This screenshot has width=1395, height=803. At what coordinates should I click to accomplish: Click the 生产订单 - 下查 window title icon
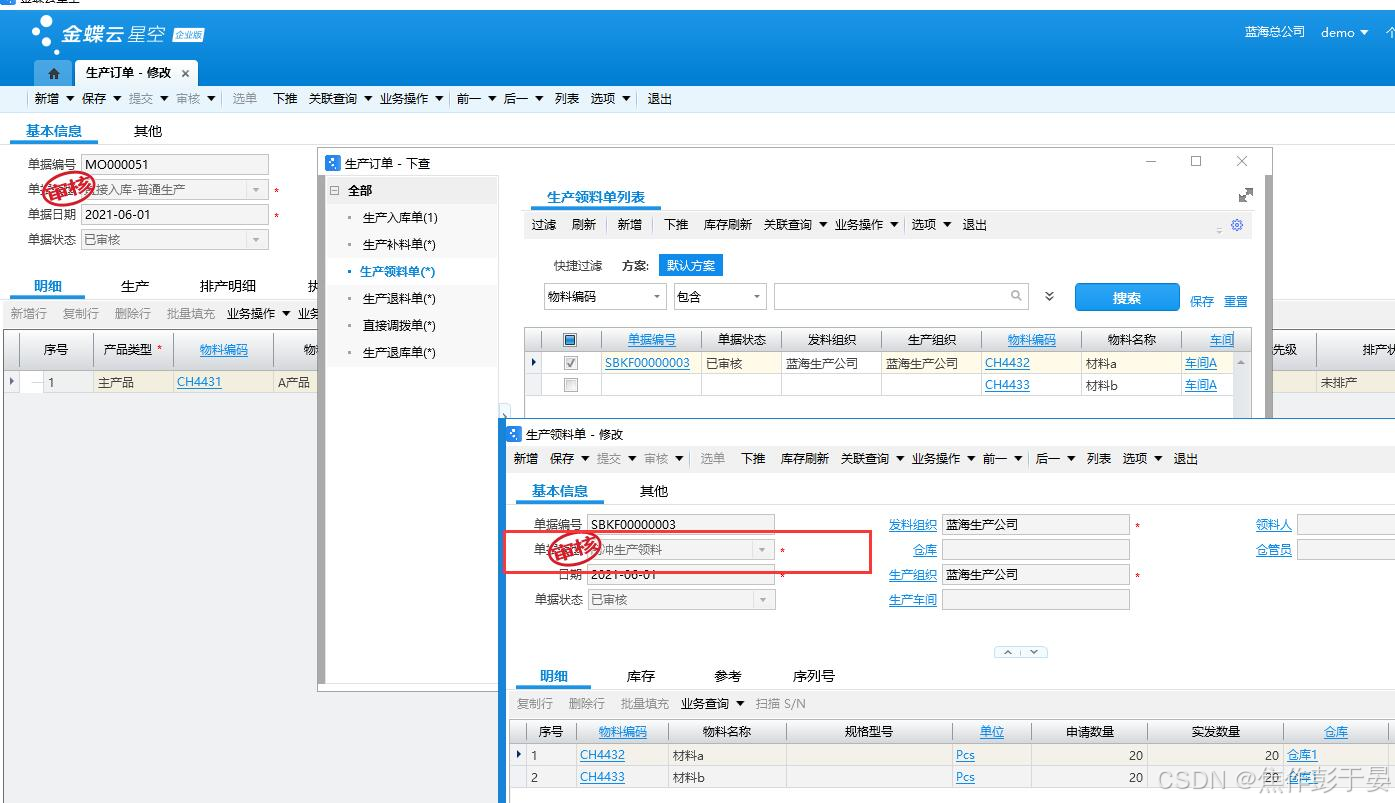[x=333, y=162]
